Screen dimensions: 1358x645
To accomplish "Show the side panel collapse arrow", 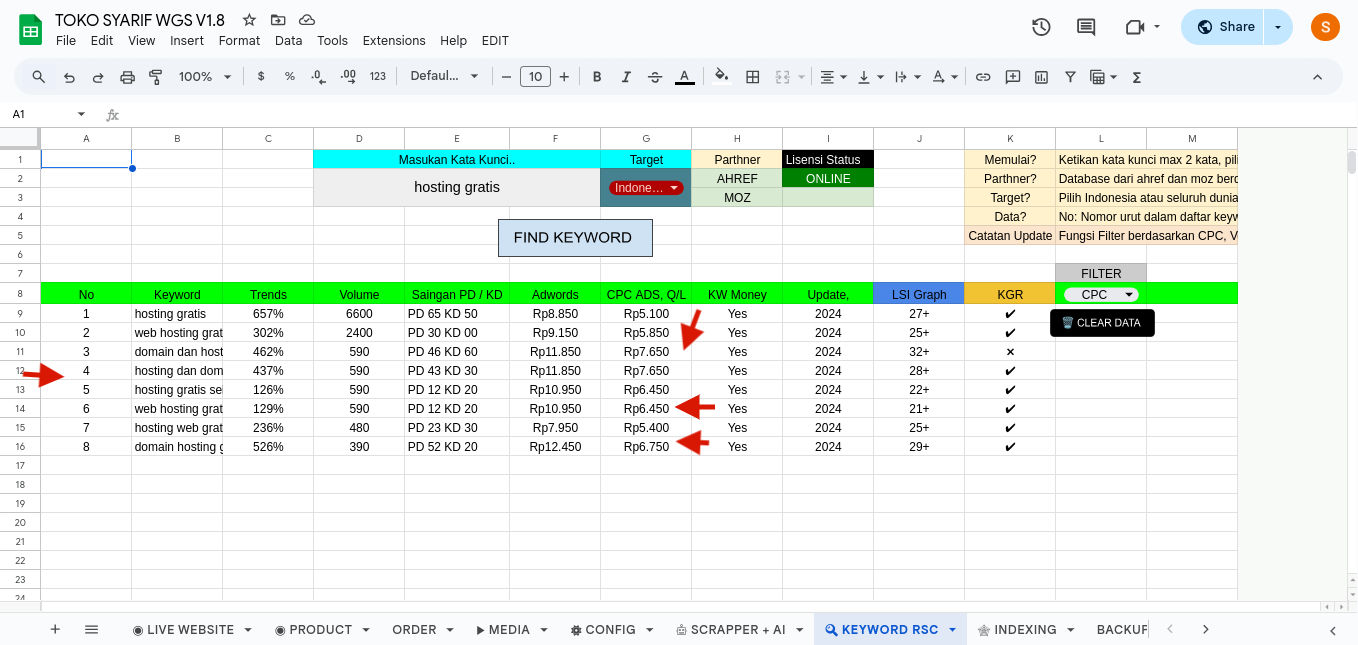I will tap(1333, 630).
